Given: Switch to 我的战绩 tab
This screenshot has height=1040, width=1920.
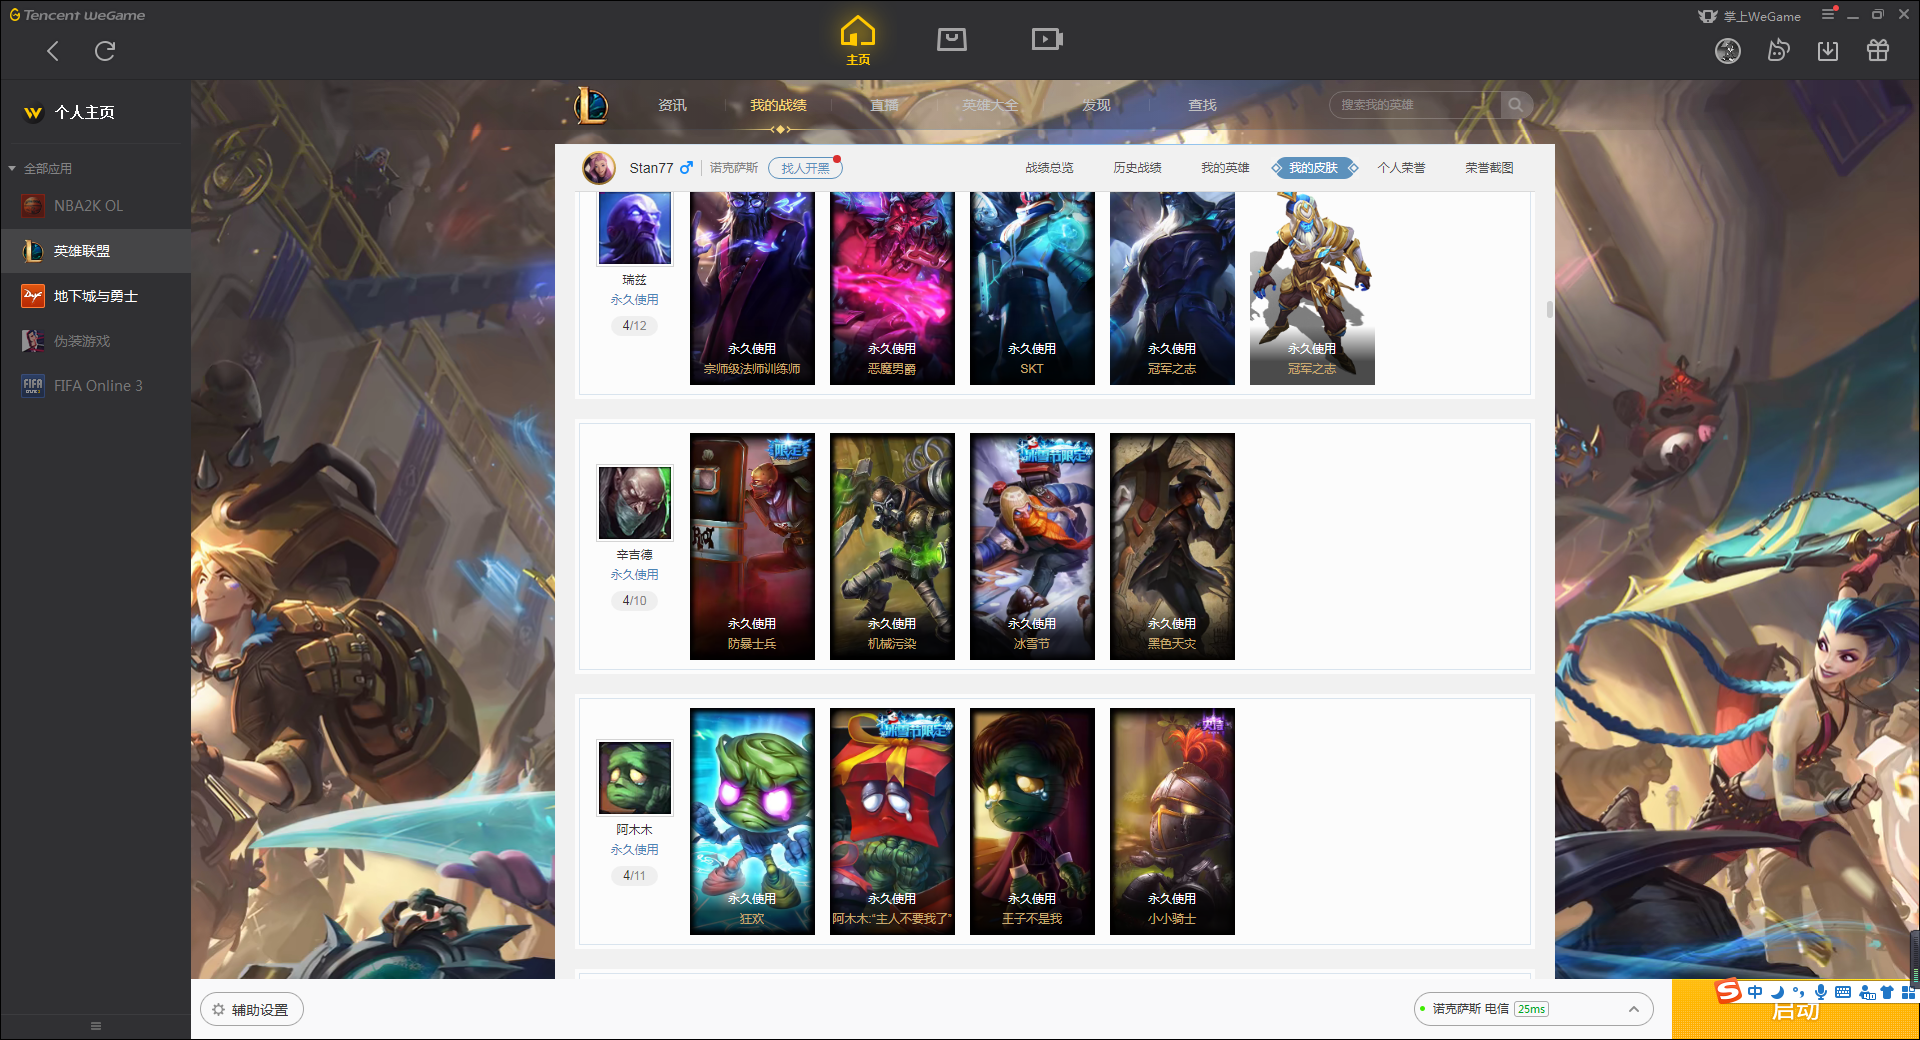Looking at the screenshot, I should click(x=778, y=105).
